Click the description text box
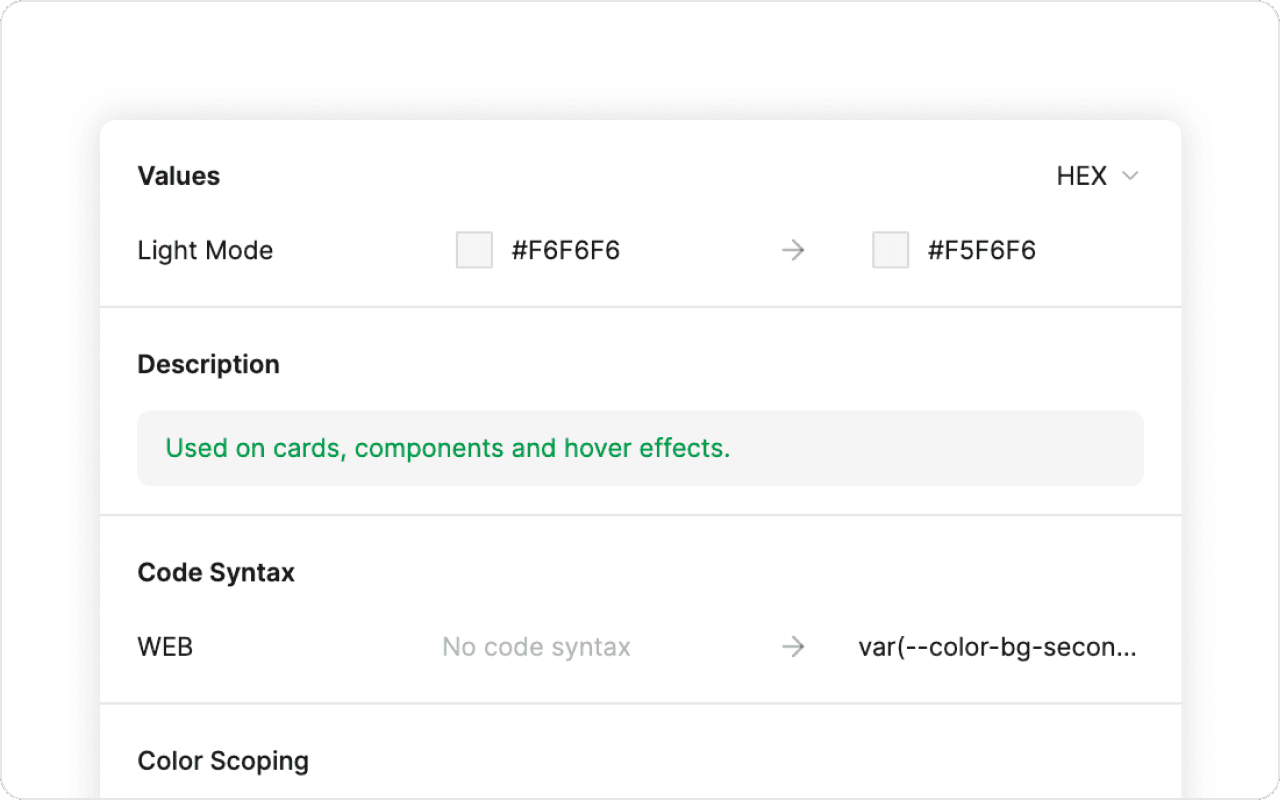 [x=640, y=448]
